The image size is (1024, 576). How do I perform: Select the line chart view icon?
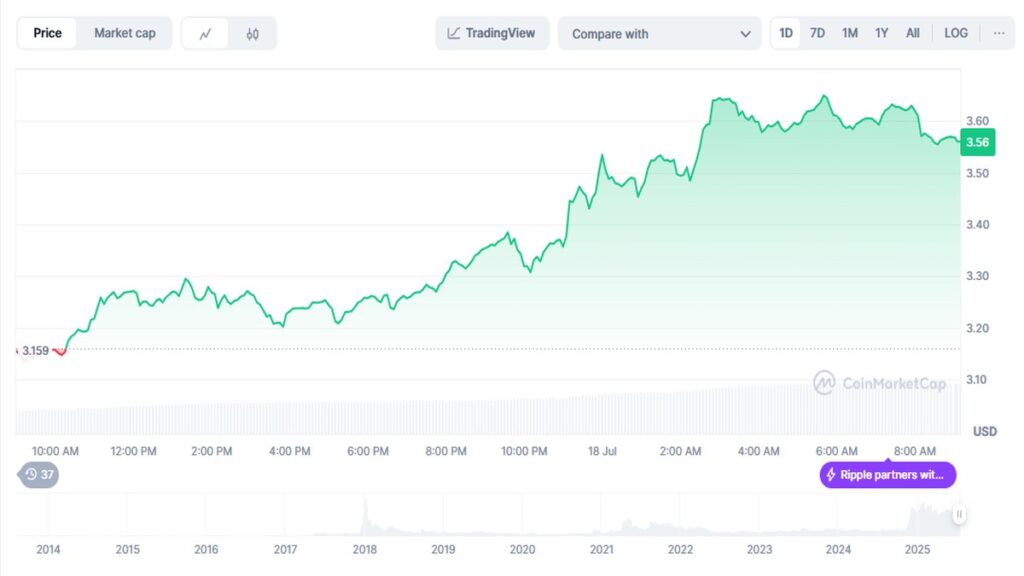tap(205, 33)
